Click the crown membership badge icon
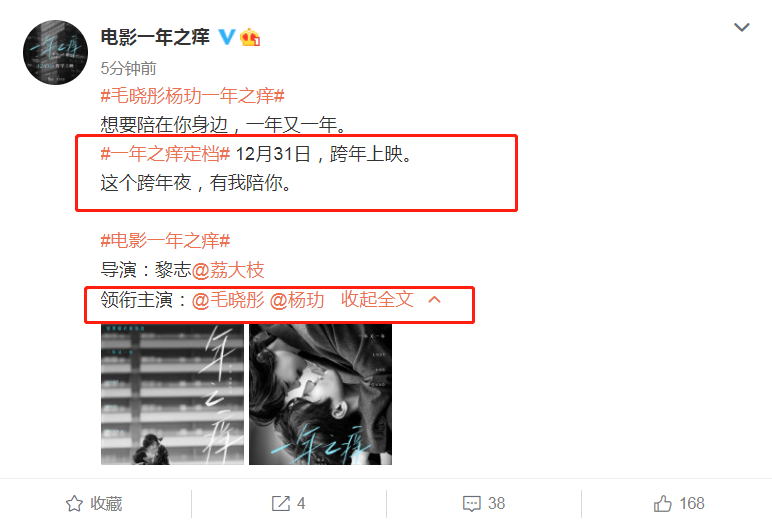The width and height of the screenshot is (772, 525). [250, 37]
